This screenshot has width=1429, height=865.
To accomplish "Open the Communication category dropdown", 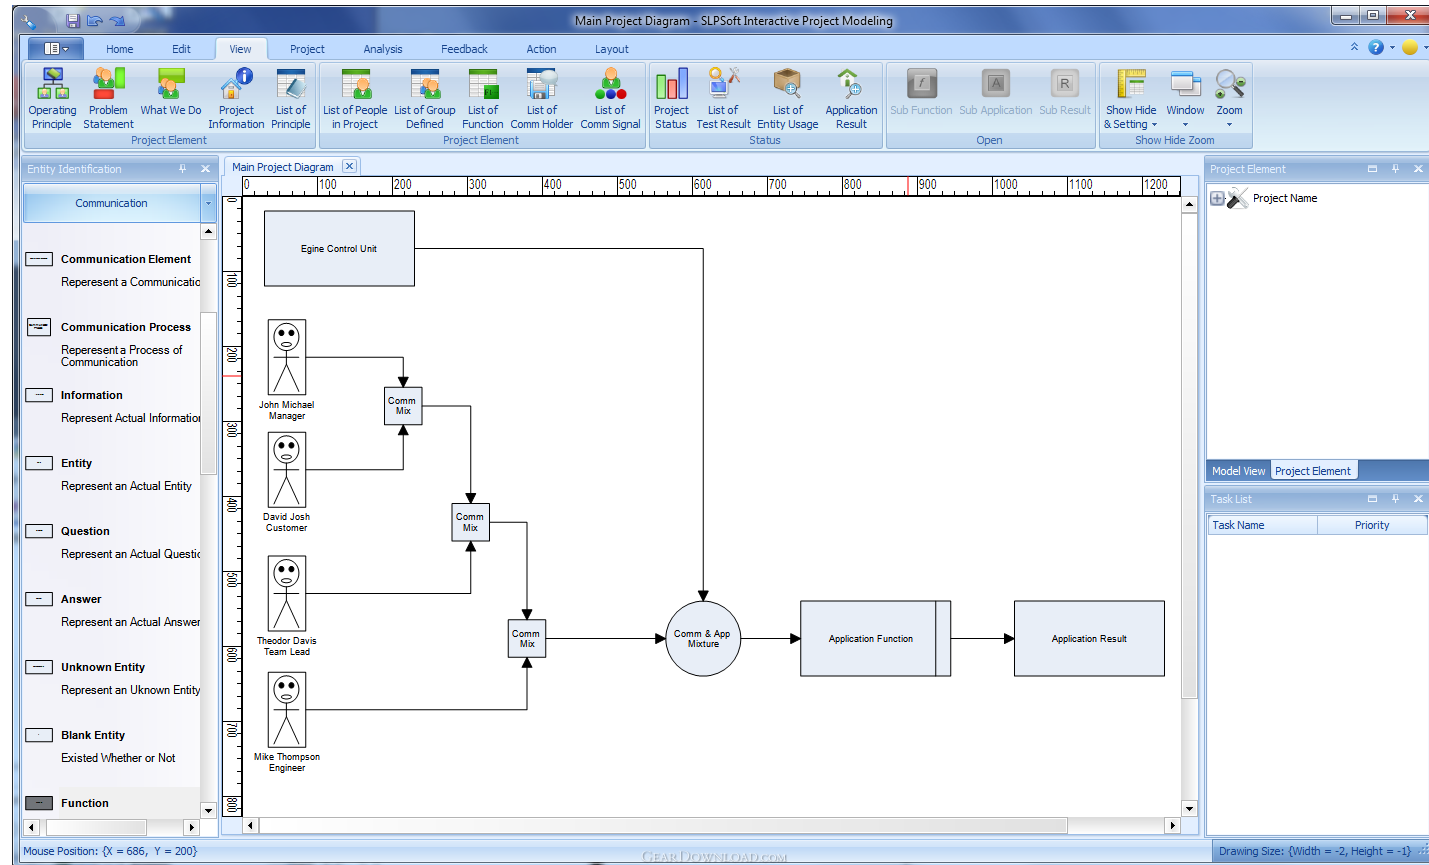I will click(x=208, y=203).
